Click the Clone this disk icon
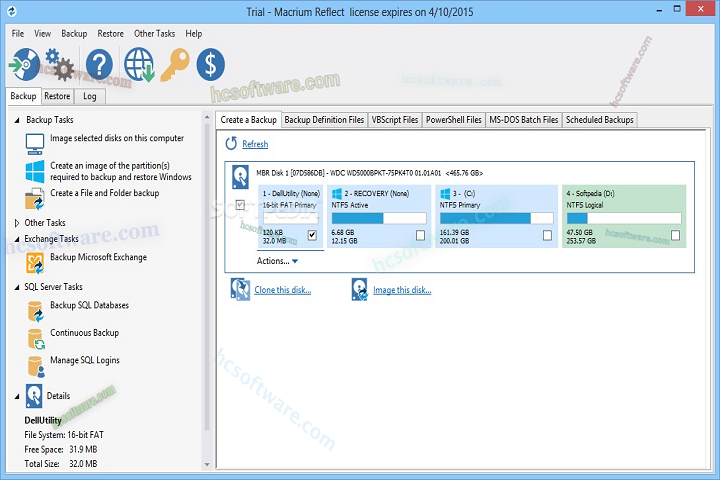The image size is (720, 480). click(x=240, y=289)
